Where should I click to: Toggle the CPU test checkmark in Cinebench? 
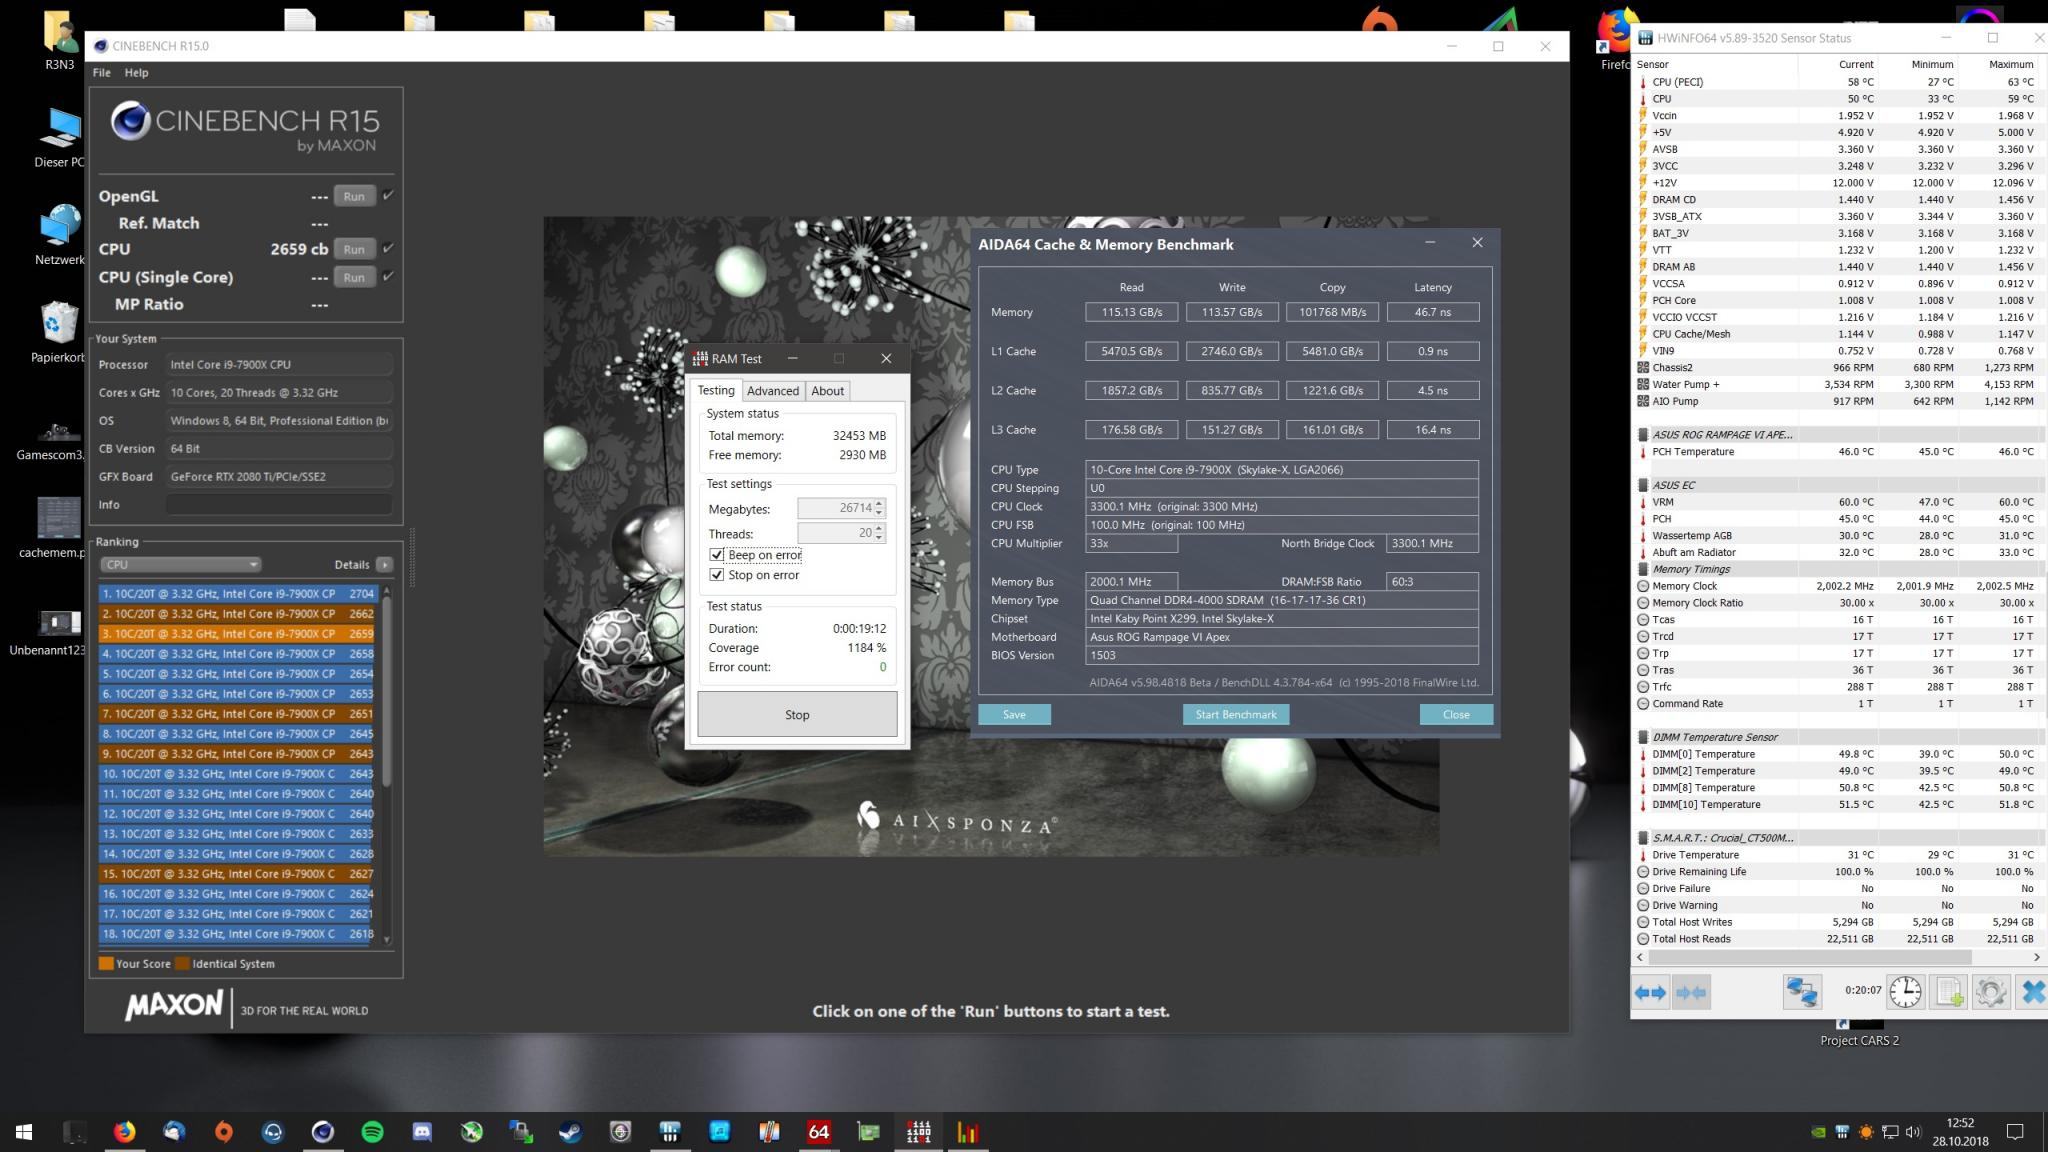pyautogui.click(x=388, y=248)
